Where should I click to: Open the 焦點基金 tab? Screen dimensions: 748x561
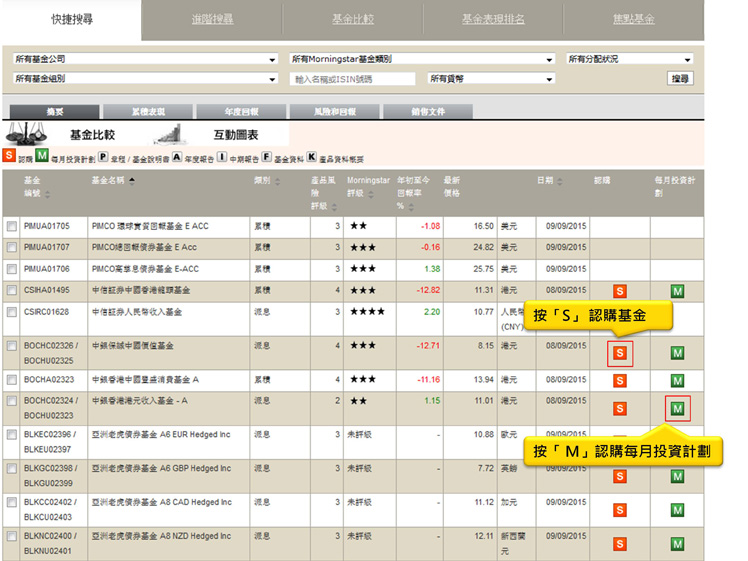(x=634, y=19)
